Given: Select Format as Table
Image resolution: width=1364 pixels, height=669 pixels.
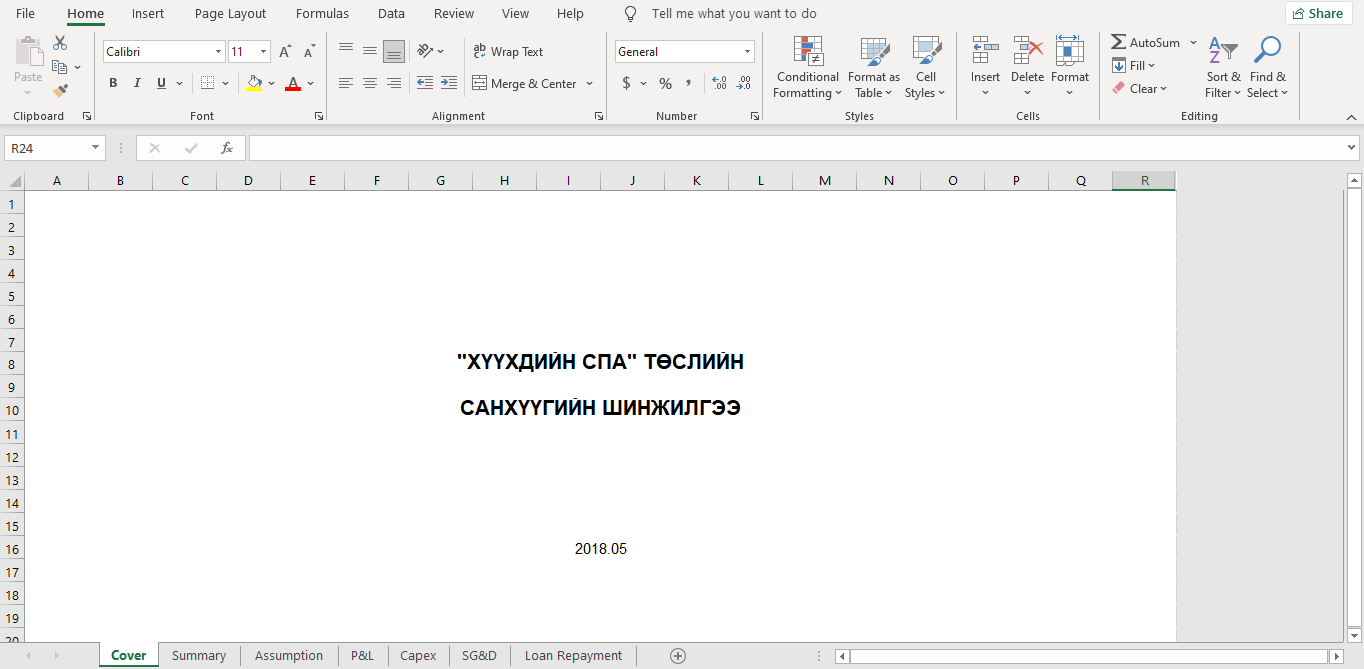Looking at the screenshot, I should [872, 67].
